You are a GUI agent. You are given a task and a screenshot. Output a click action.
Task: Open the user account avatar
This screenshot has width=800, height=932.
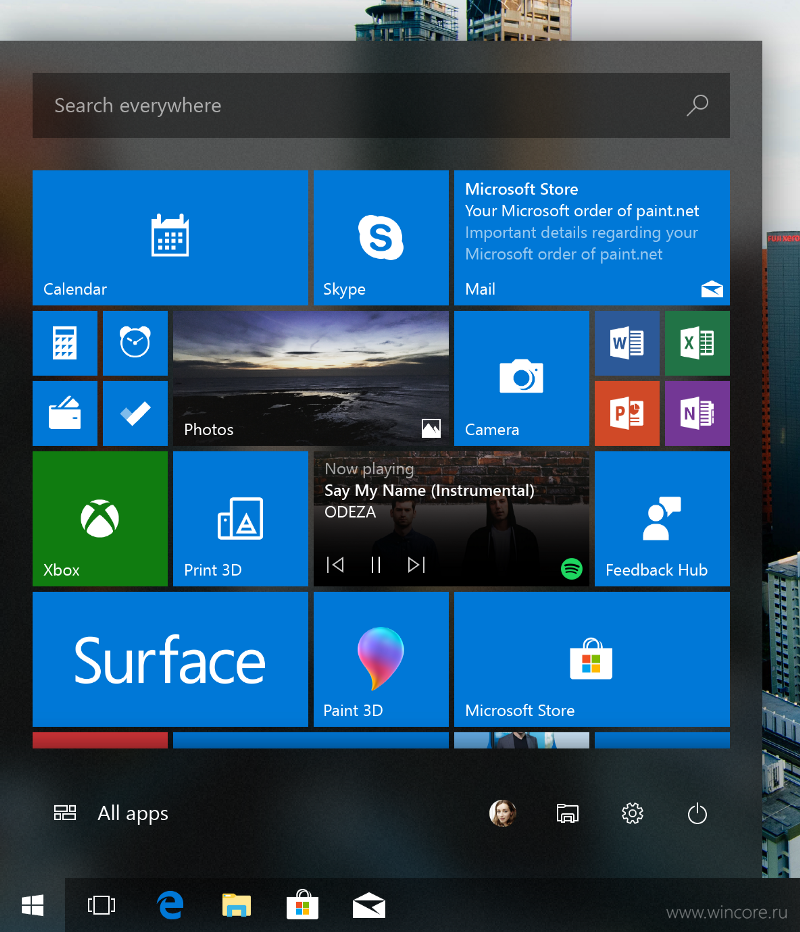click(502, 813)
